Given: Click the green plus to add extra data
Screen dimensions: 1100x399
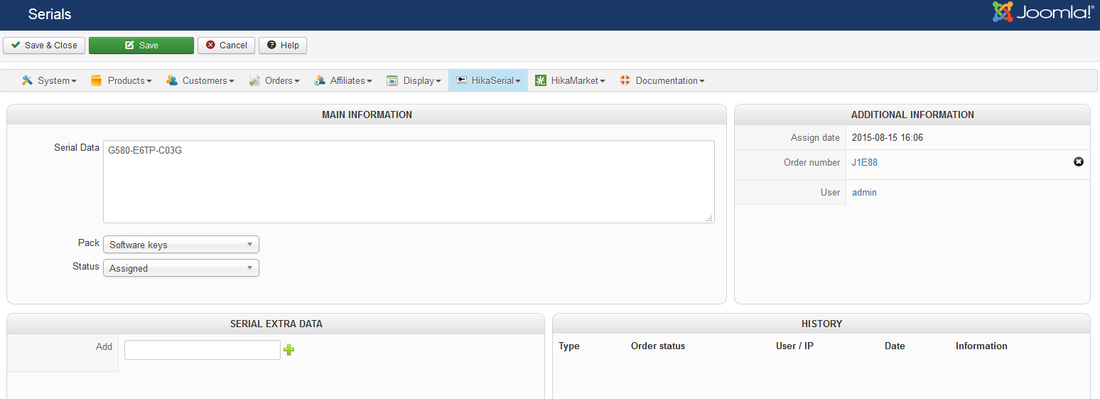Looking at the screenshot, I should pos(288,350).
